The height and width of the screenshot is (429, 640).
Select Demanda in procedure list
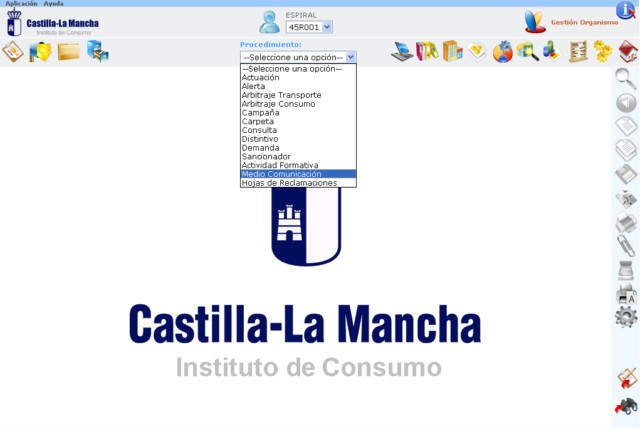(298, 148)
